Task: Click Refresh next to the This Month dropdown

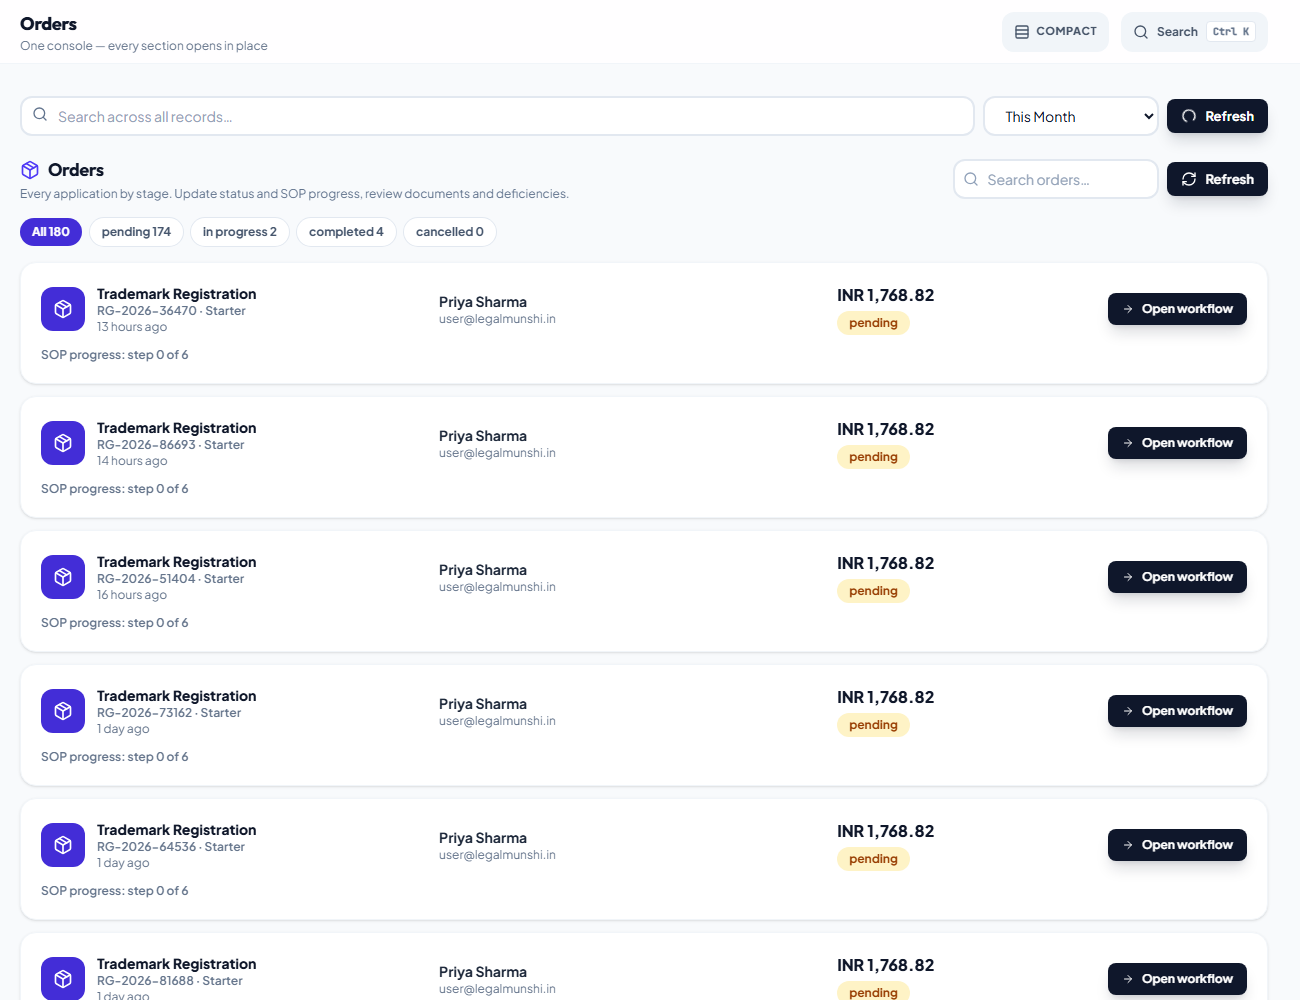Action: tap(1217, 116)
